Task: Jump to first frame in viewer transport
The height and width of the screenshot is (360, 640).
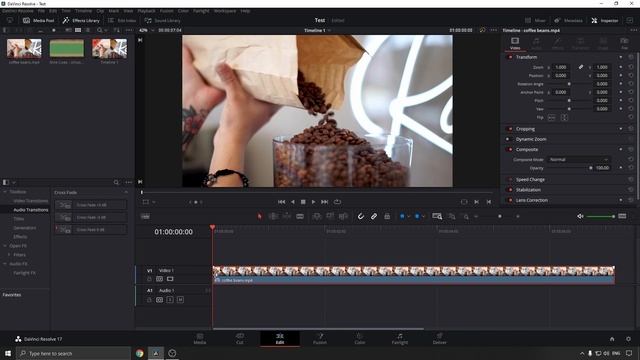Action: click(x=282, y=202)
